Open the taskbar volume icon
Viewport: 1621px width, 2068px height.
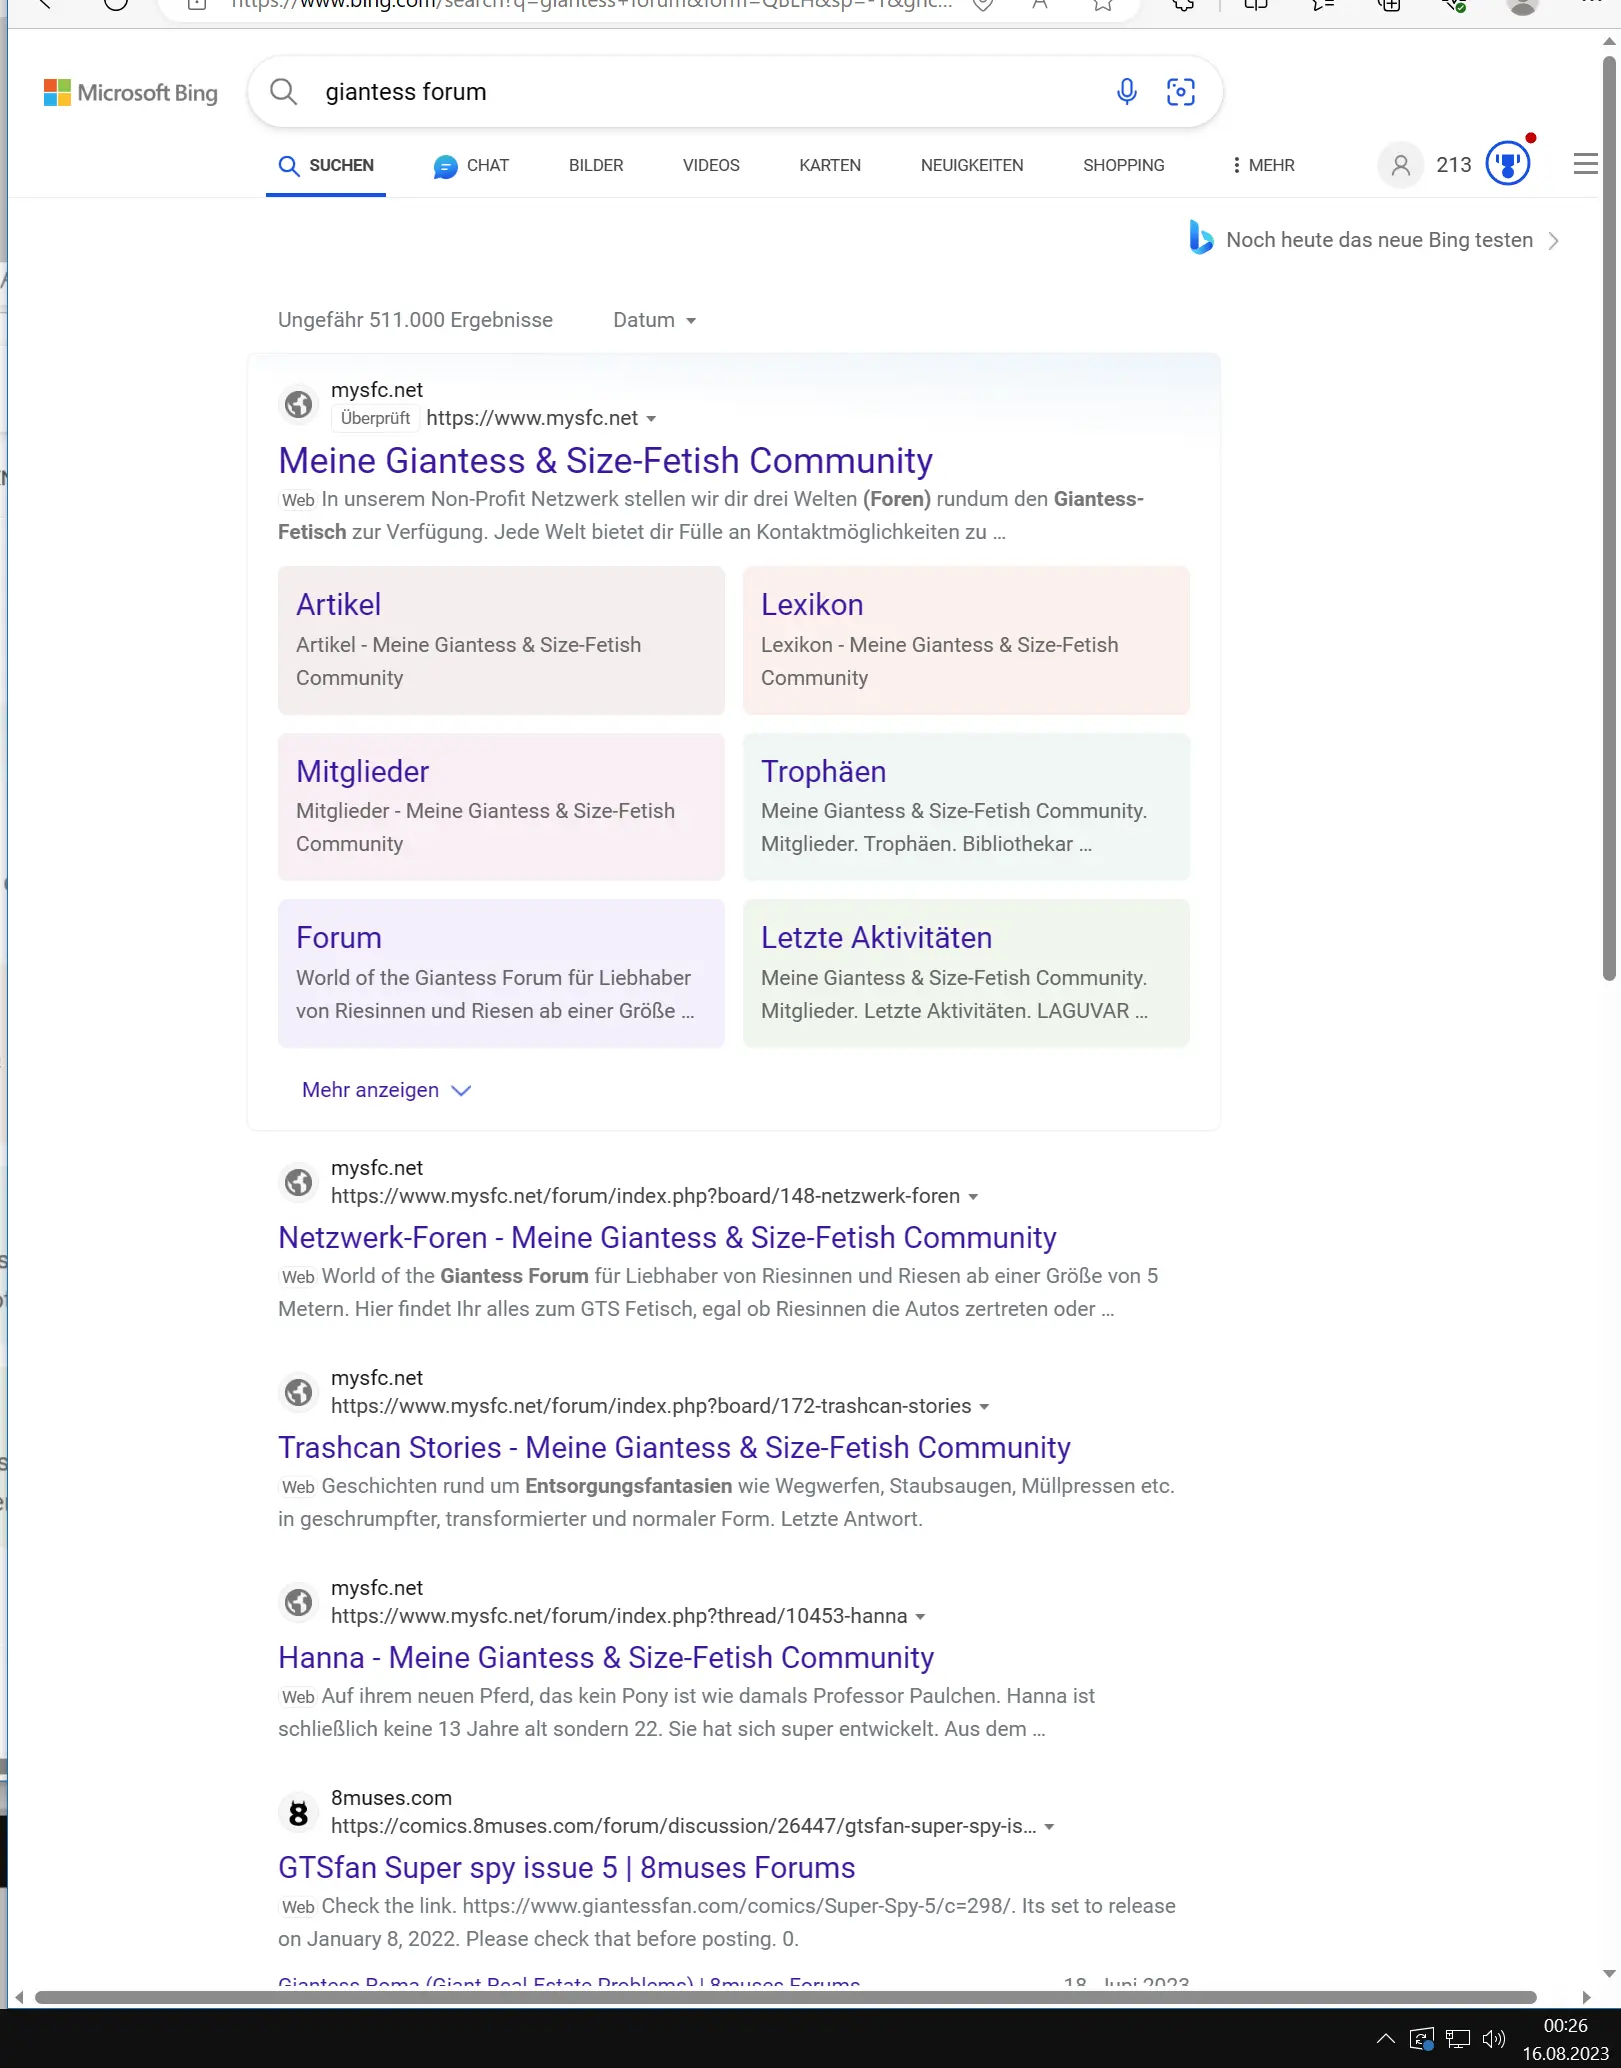click(1494, 2039)
